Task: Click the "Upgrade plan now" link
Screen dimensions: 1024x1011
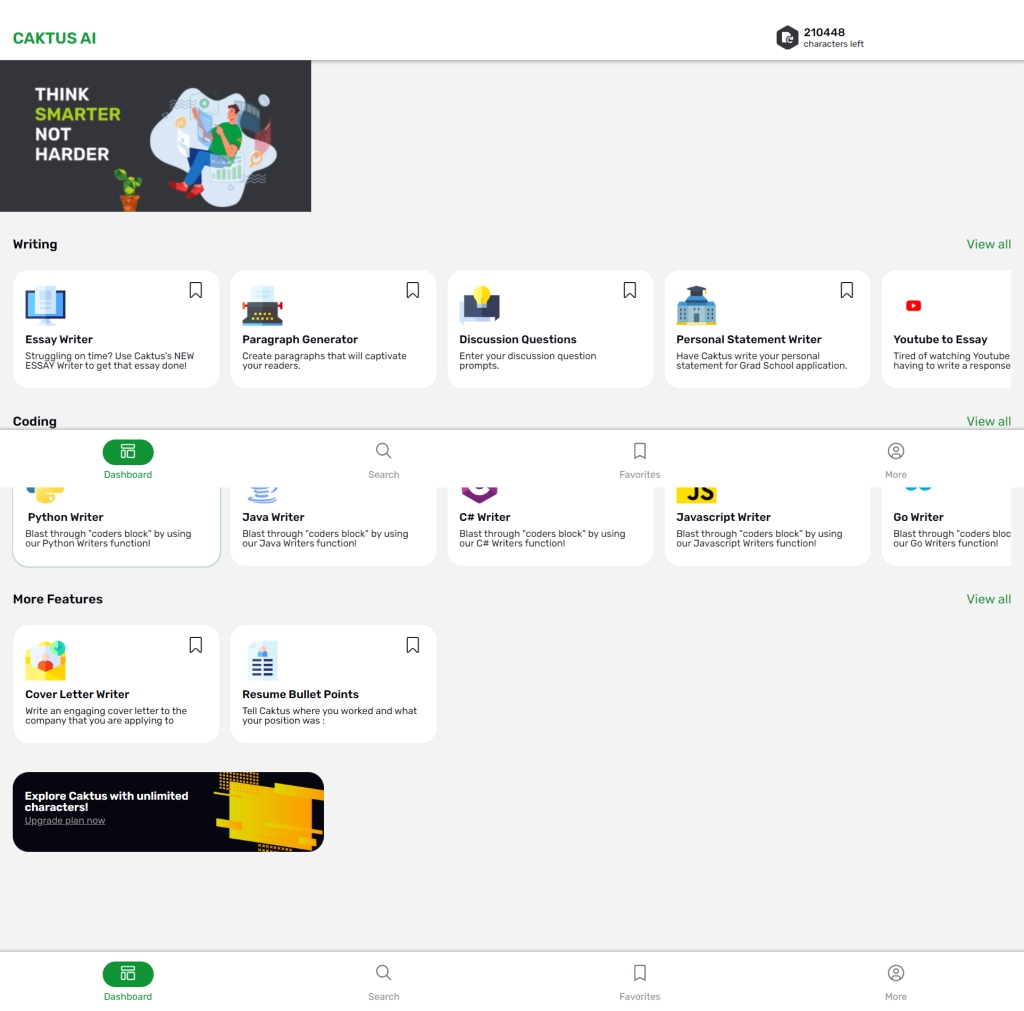Action: [x=65, y=821]
